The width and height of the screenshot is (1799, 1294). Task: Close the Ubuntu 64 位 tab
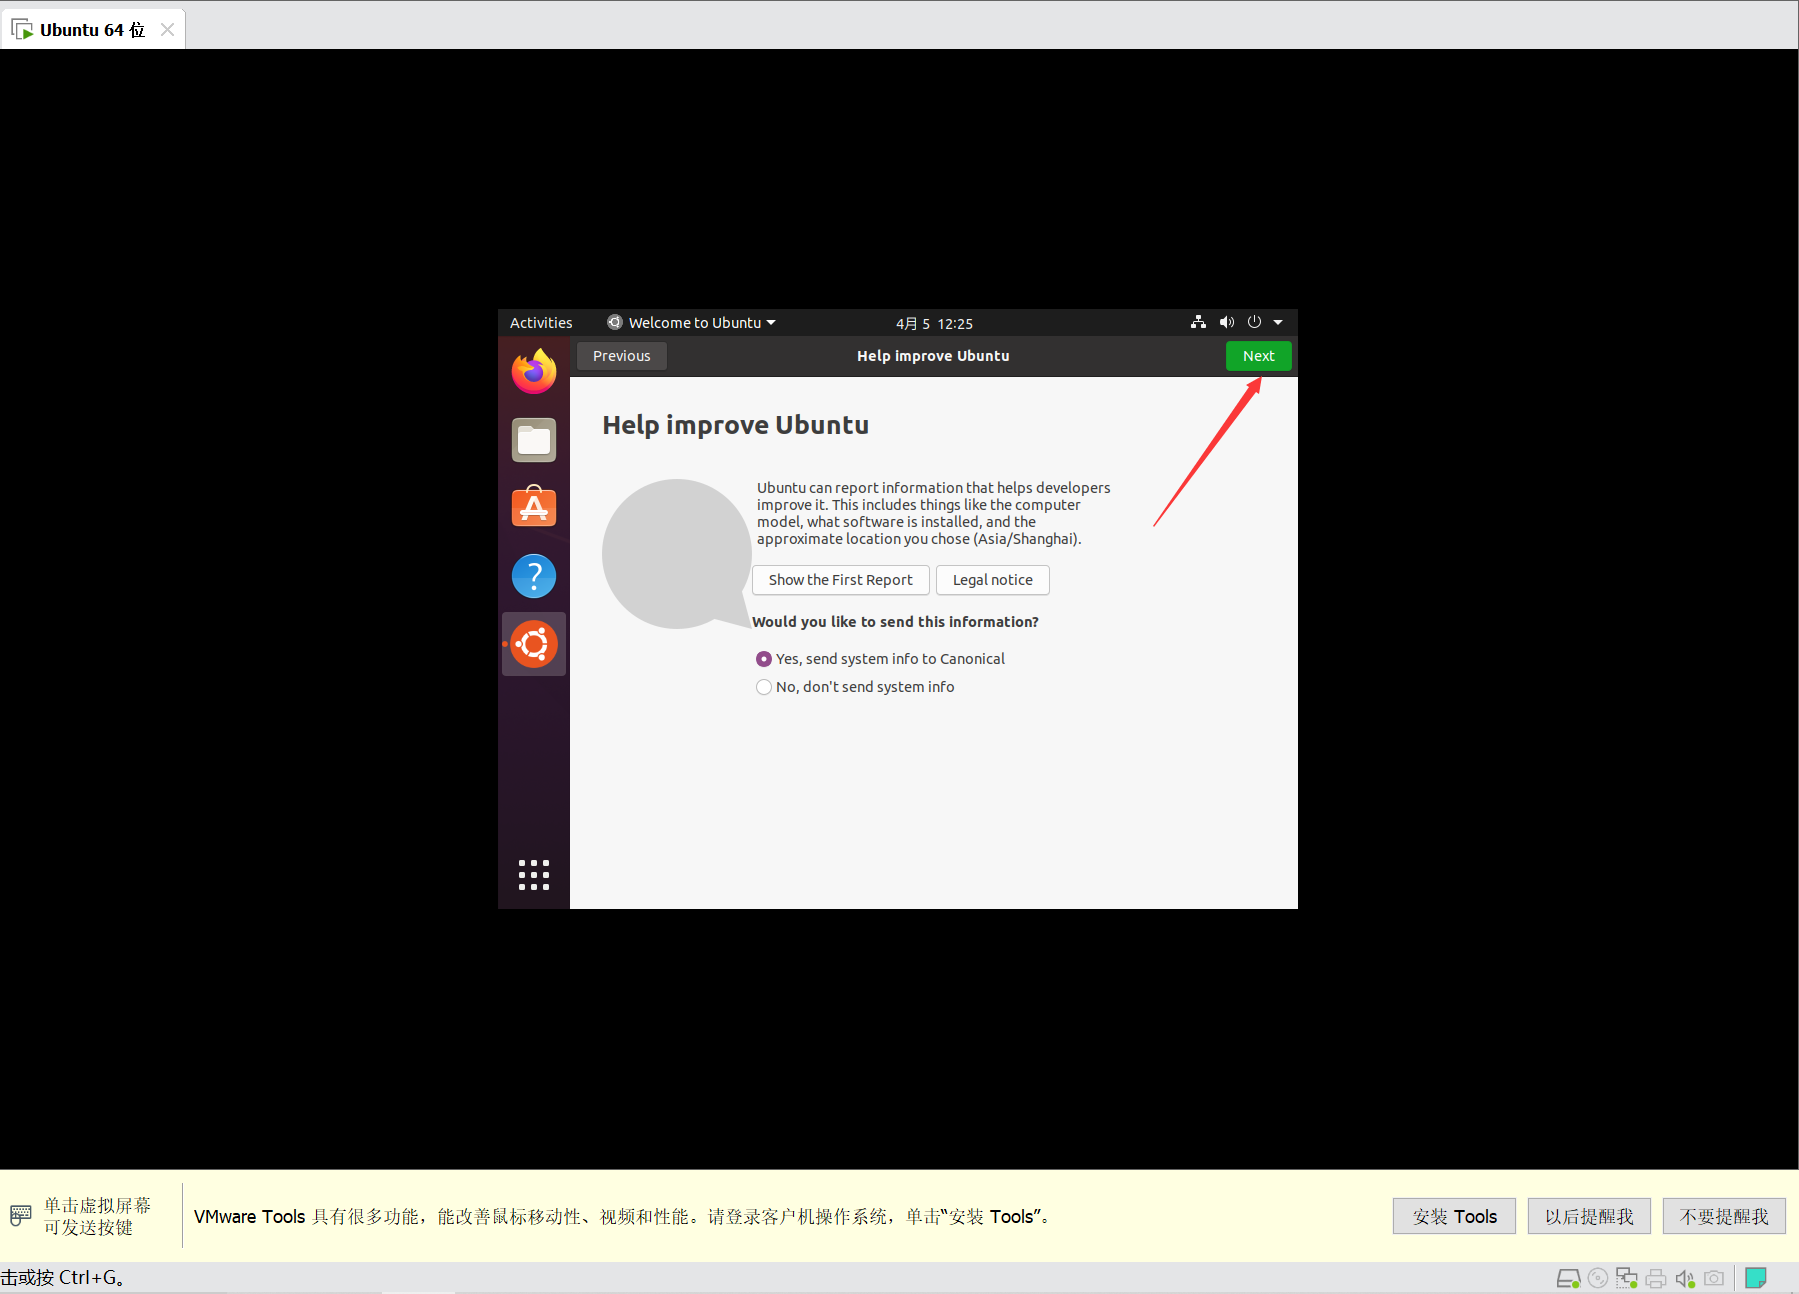pyautogui.click(x=168, y=30)
